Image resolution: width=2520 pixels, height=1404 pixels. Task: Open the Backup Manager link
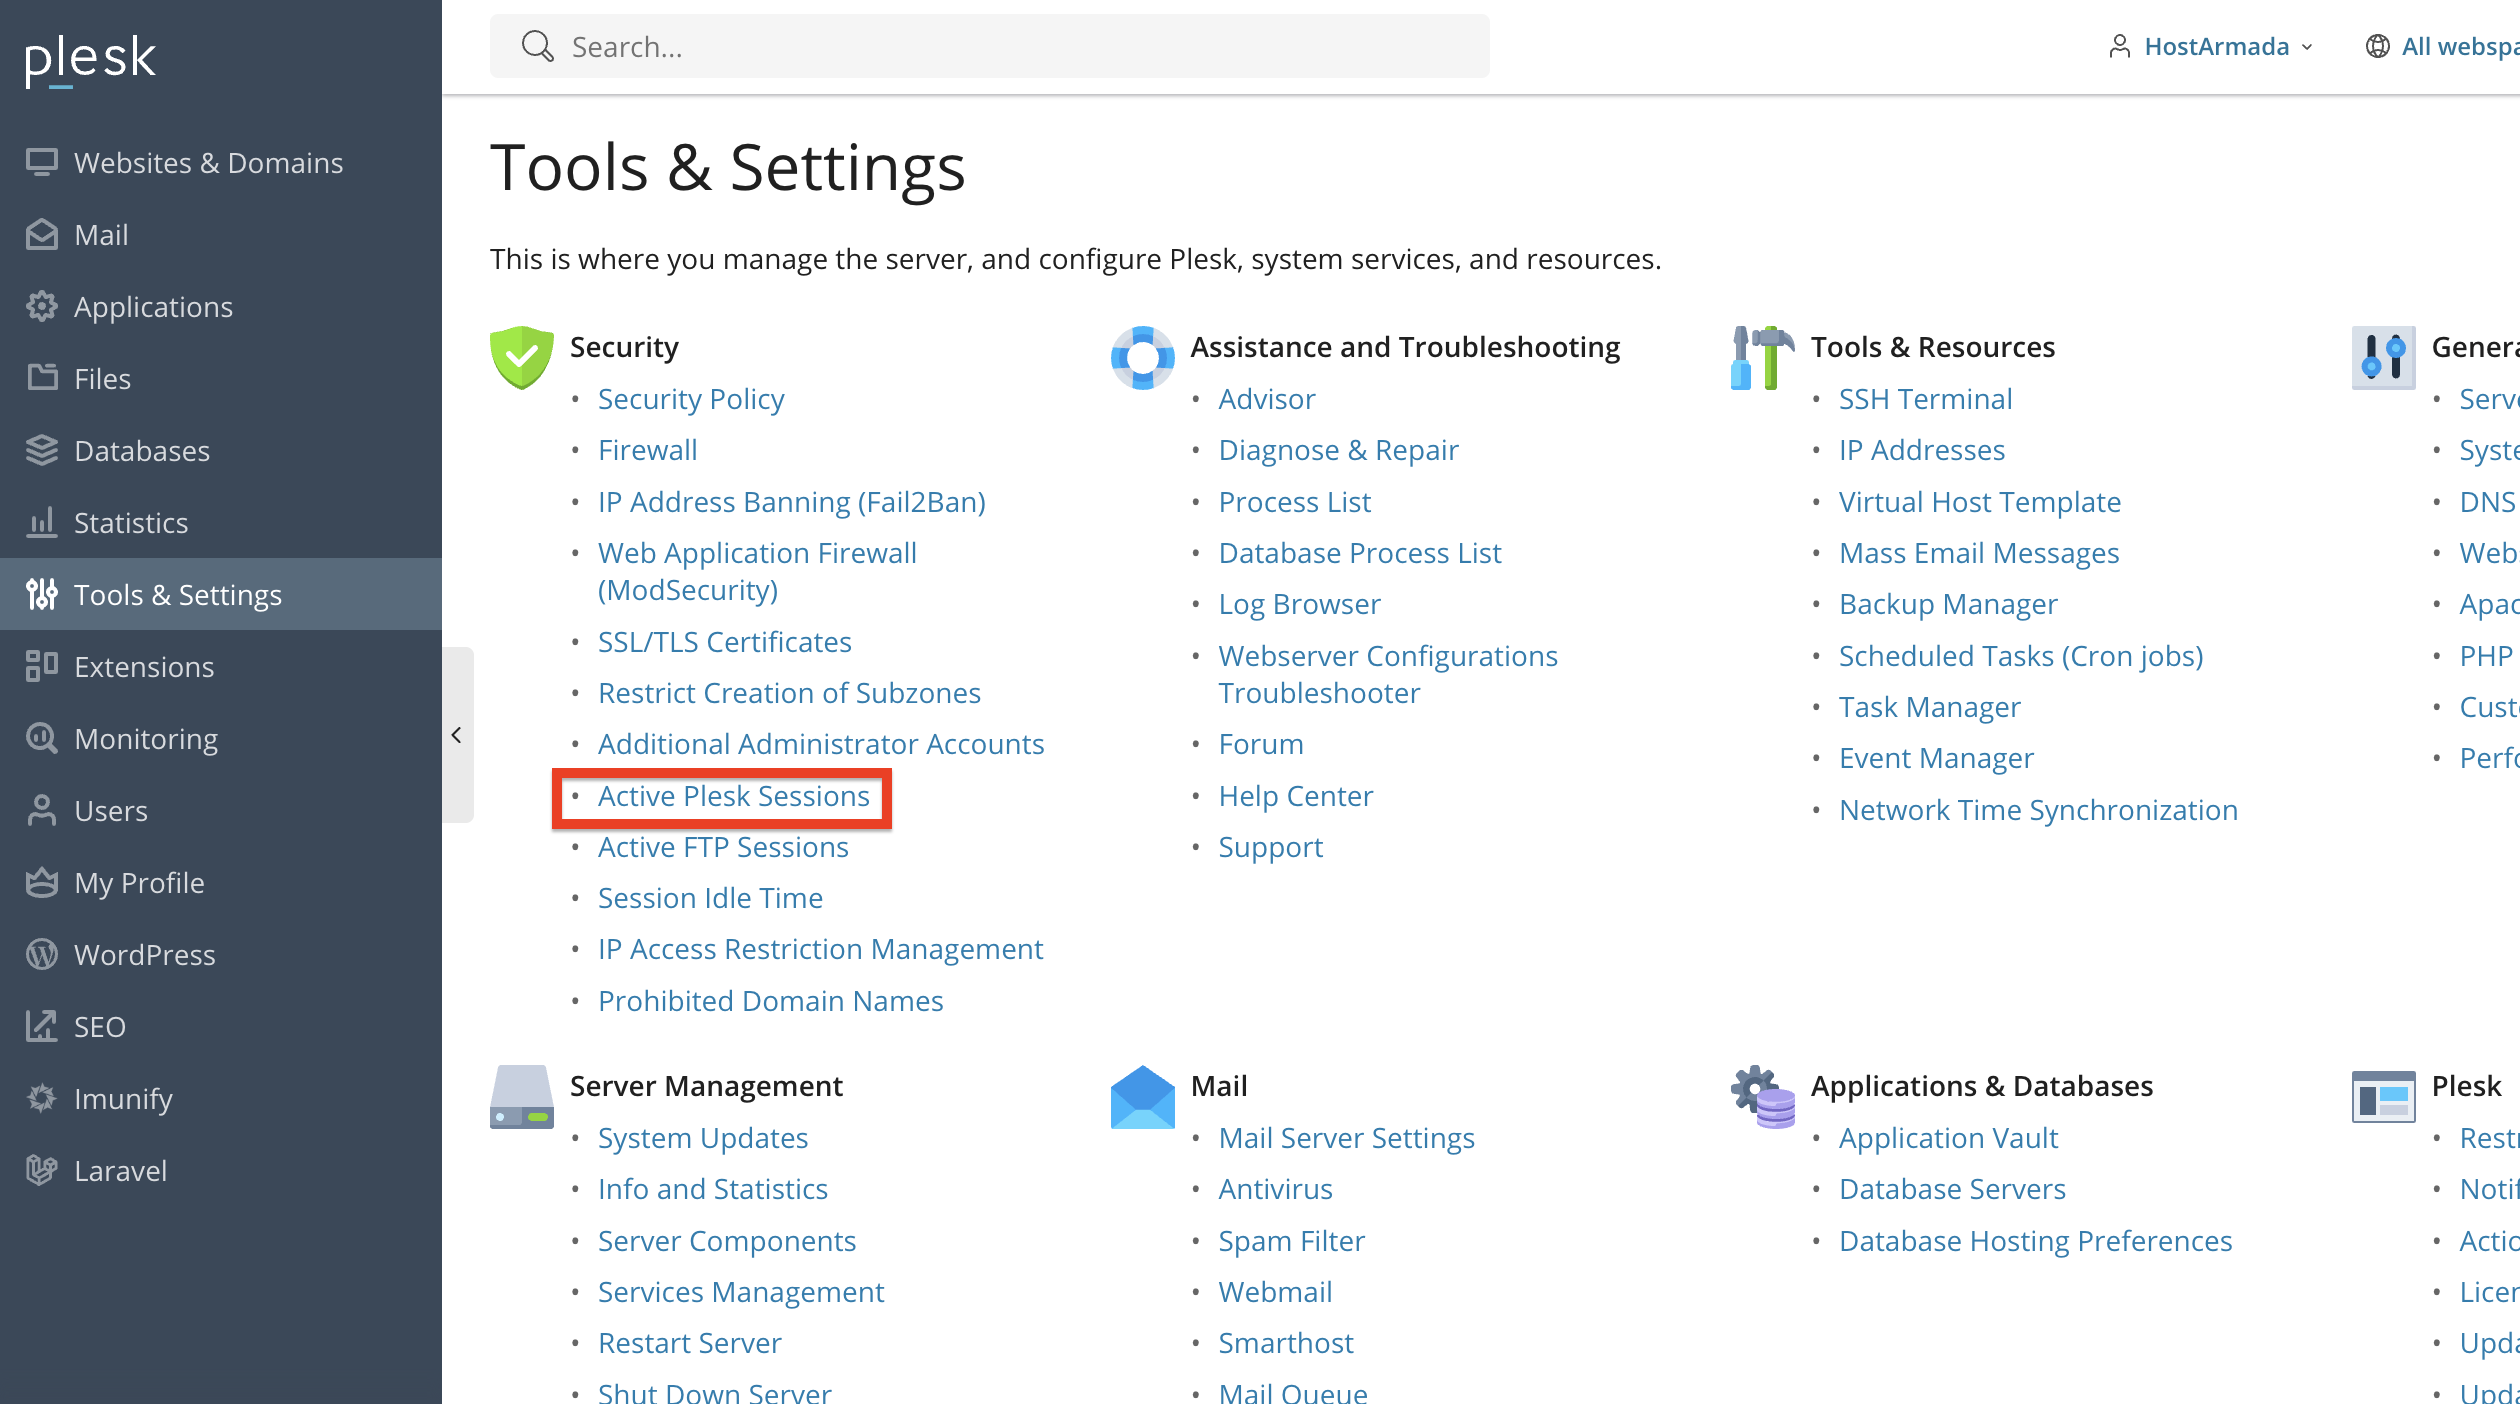[1948, 604]
